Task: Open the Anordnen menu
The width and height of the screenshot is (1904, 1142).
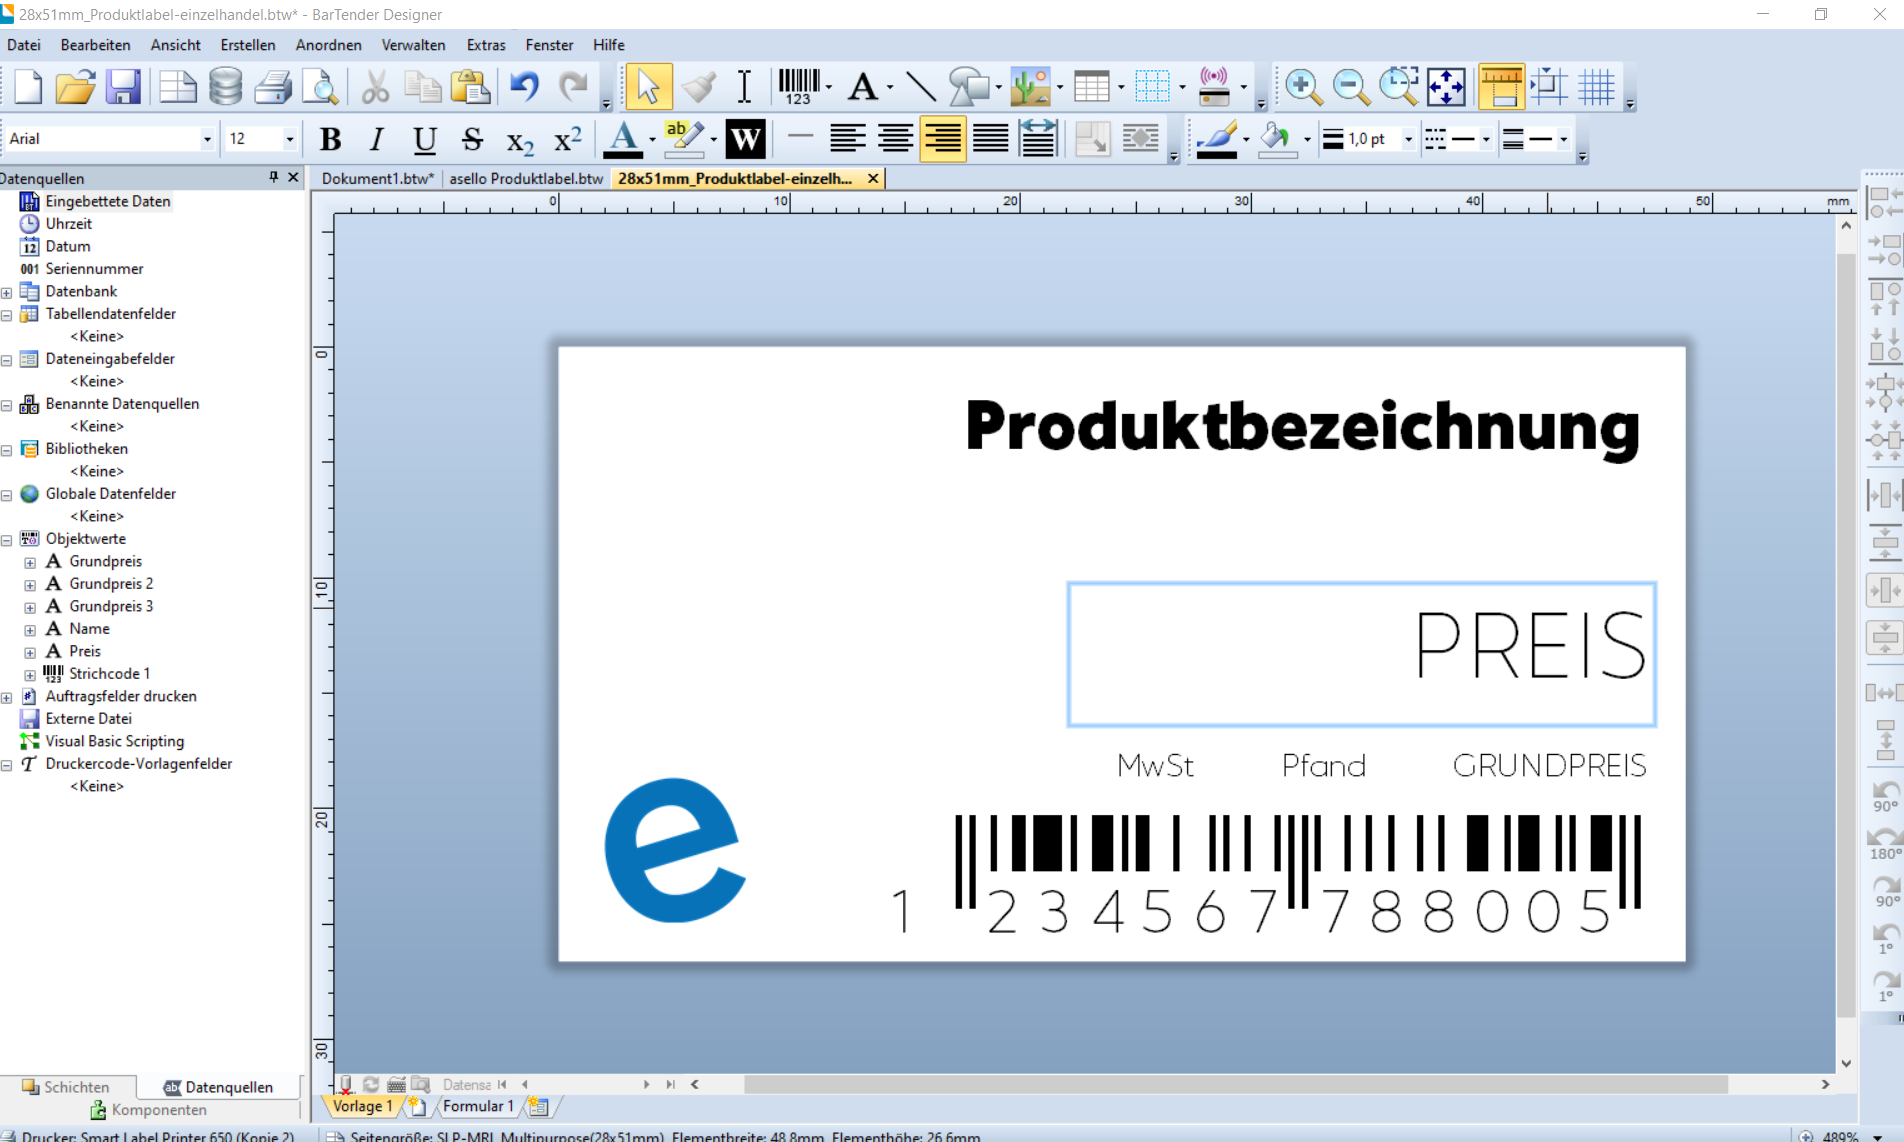Action: 328,45
